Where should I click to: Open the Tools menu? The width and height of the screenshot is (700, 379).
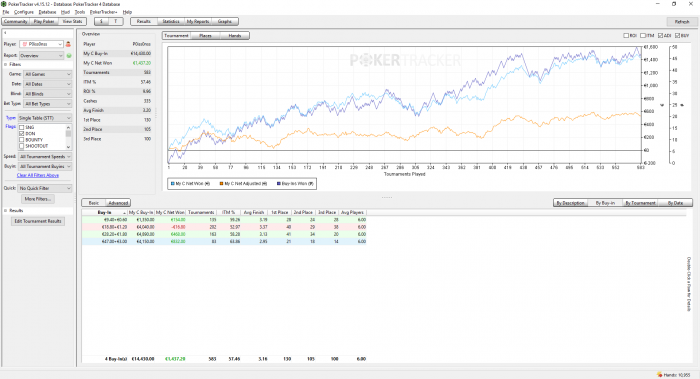79,12
